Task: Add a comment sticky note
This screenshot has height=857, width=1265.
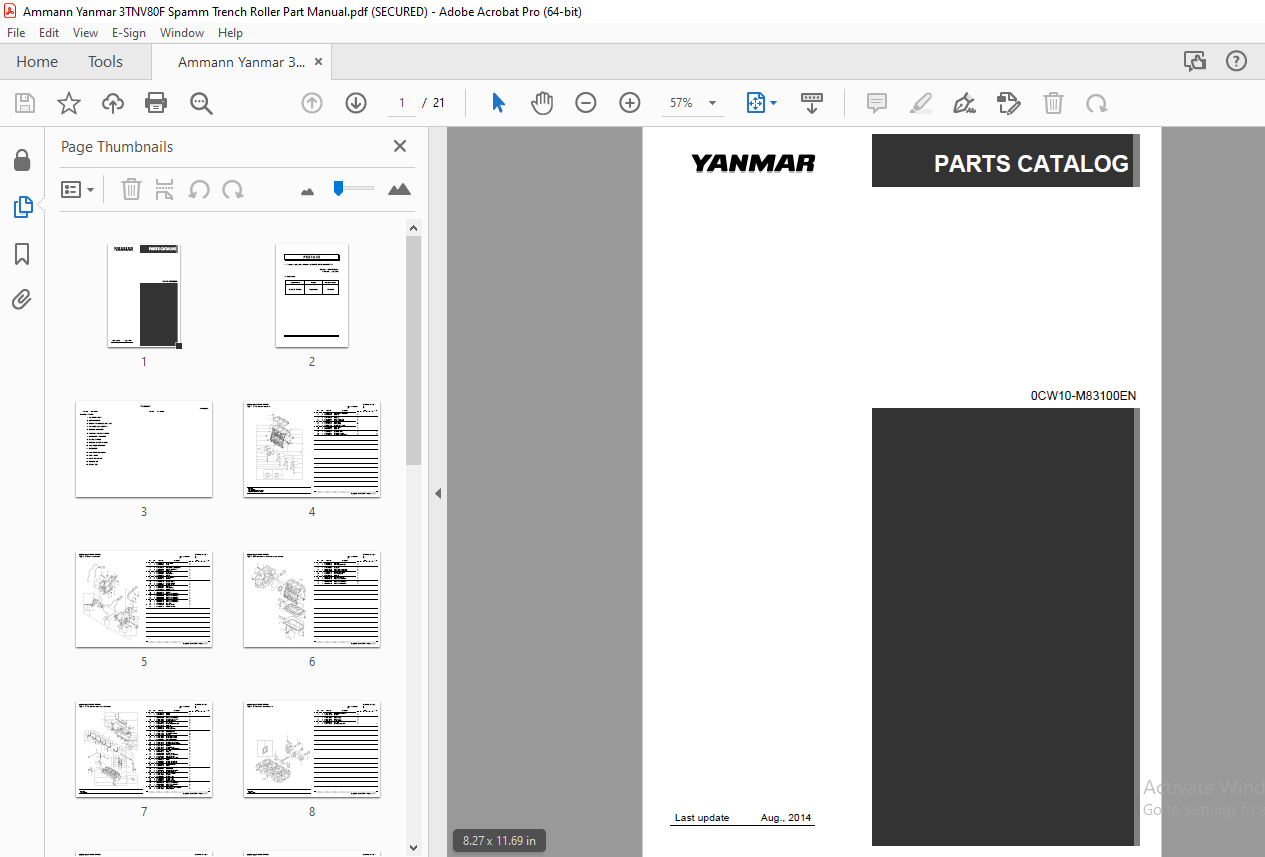Action: tap(877, 103)
